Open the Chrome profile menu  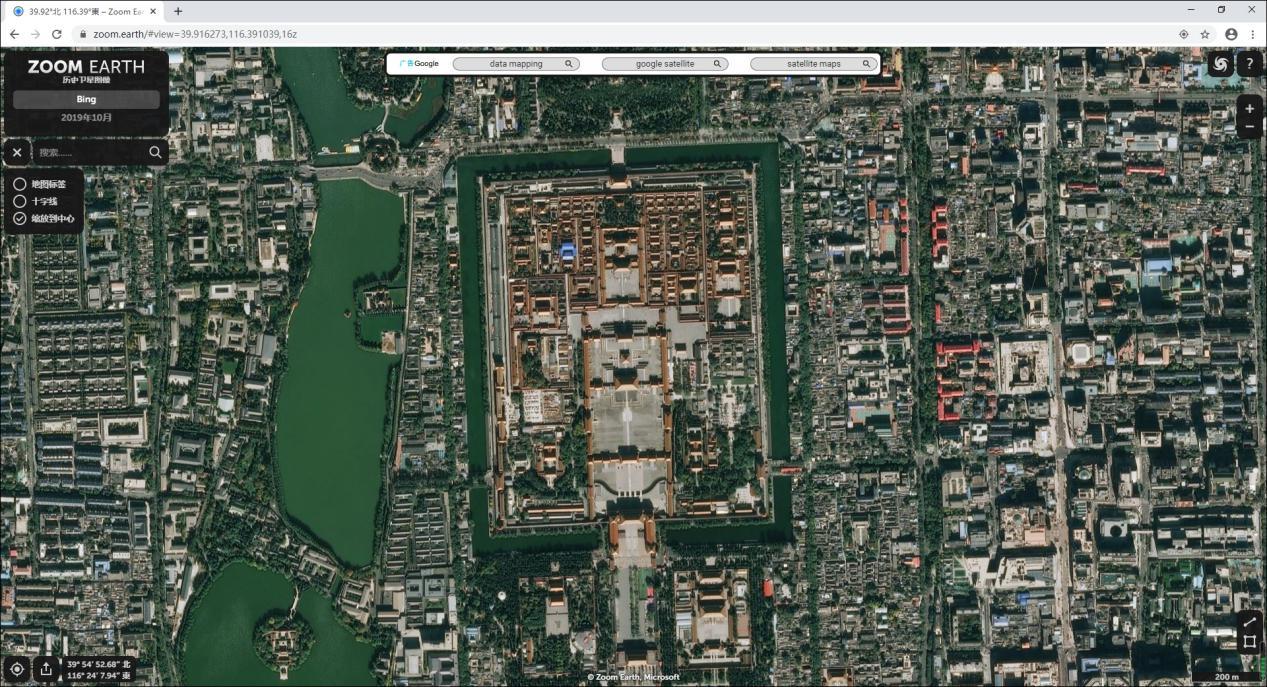1230,33
